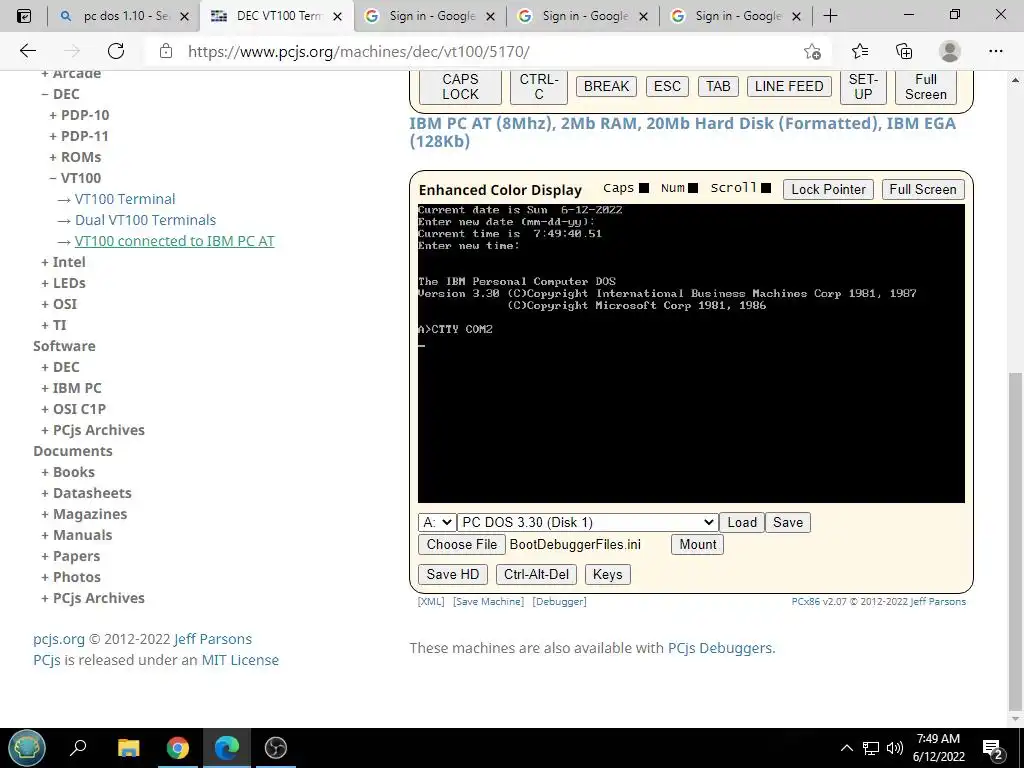Show hidden system tray icons

(x=846, y=748)
